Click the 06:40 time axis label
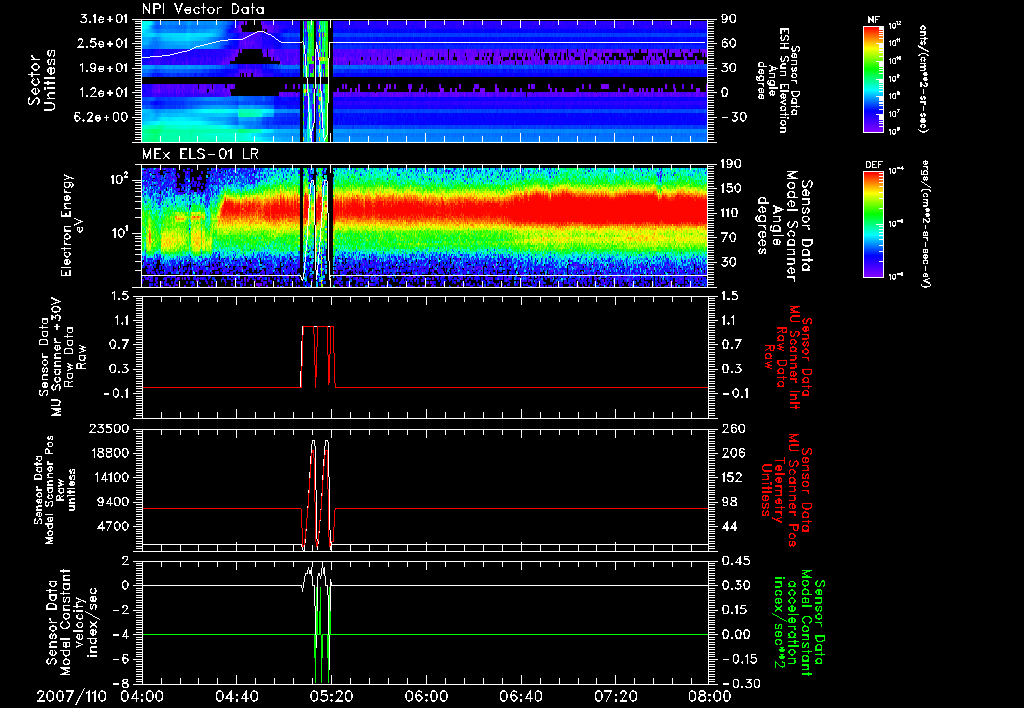Screen dimensions: 1024x708 [520, 696]
